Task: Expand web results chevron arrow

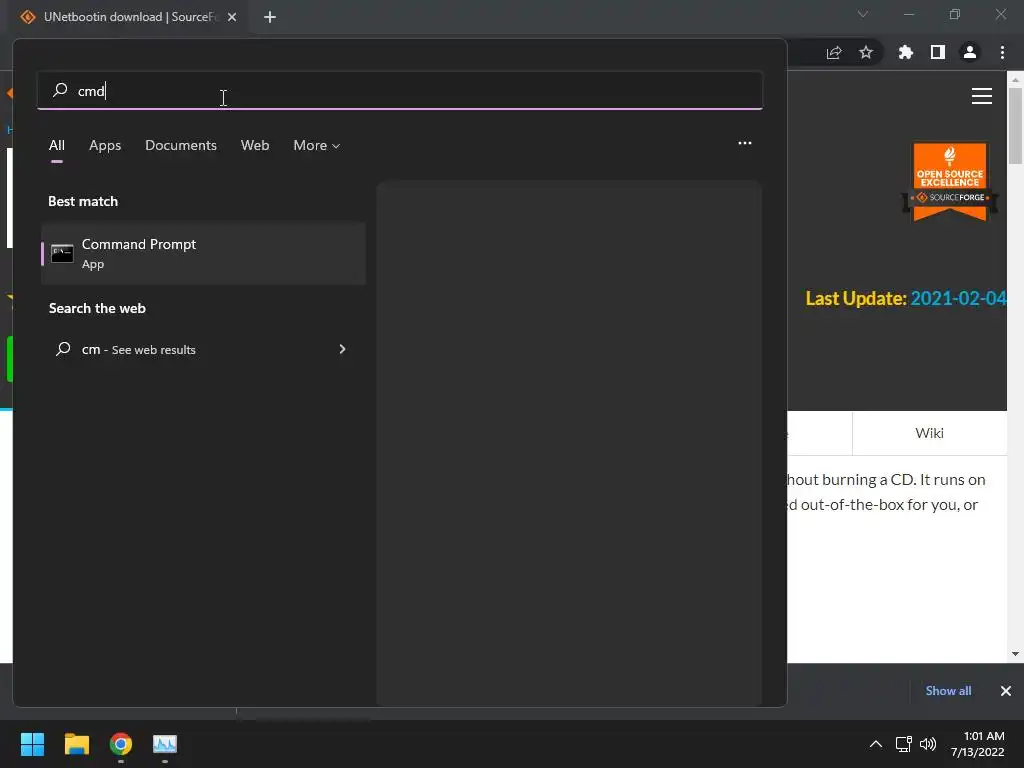Action: tap(342, 349)
